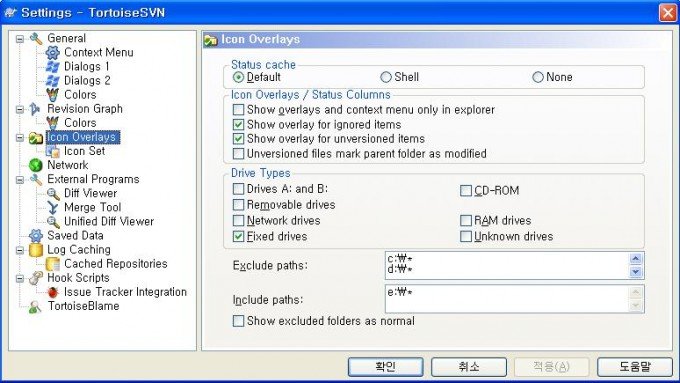Click the Context Menu gear icon
This screenshot has height=383, width=680.
[x=52, y=52]
